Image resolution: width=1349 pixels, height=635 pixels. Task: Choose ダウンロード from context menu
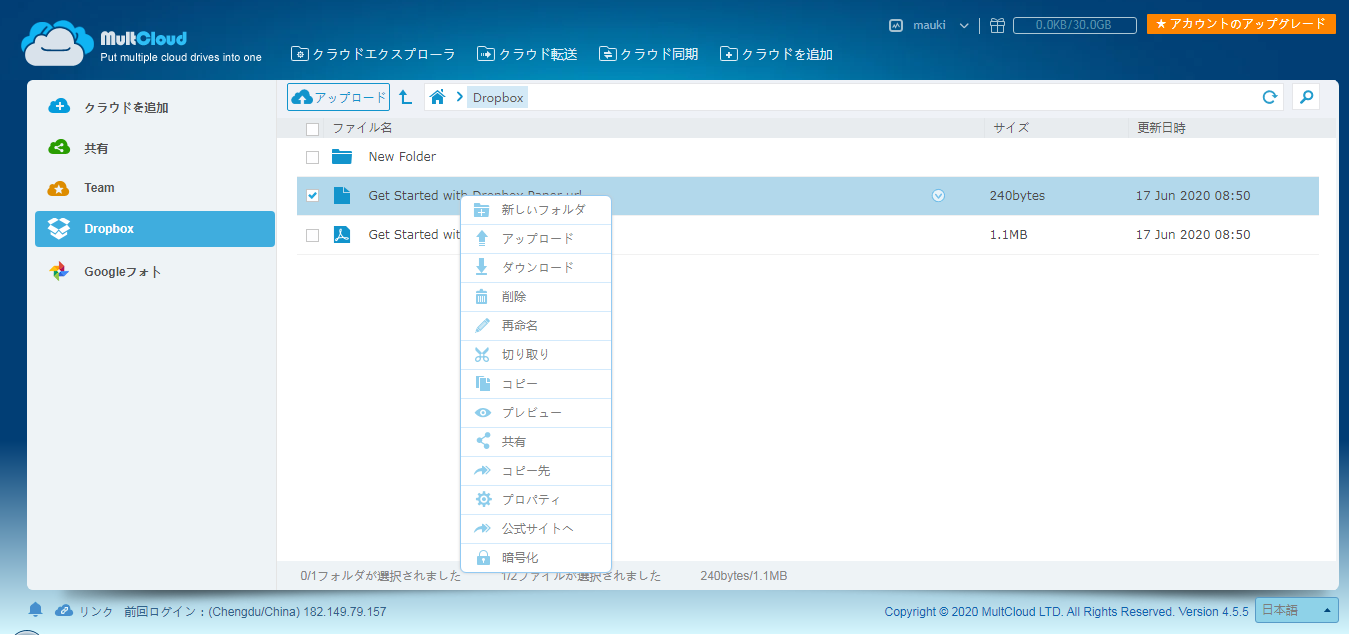pyautogui.click(x=536, y=268)
